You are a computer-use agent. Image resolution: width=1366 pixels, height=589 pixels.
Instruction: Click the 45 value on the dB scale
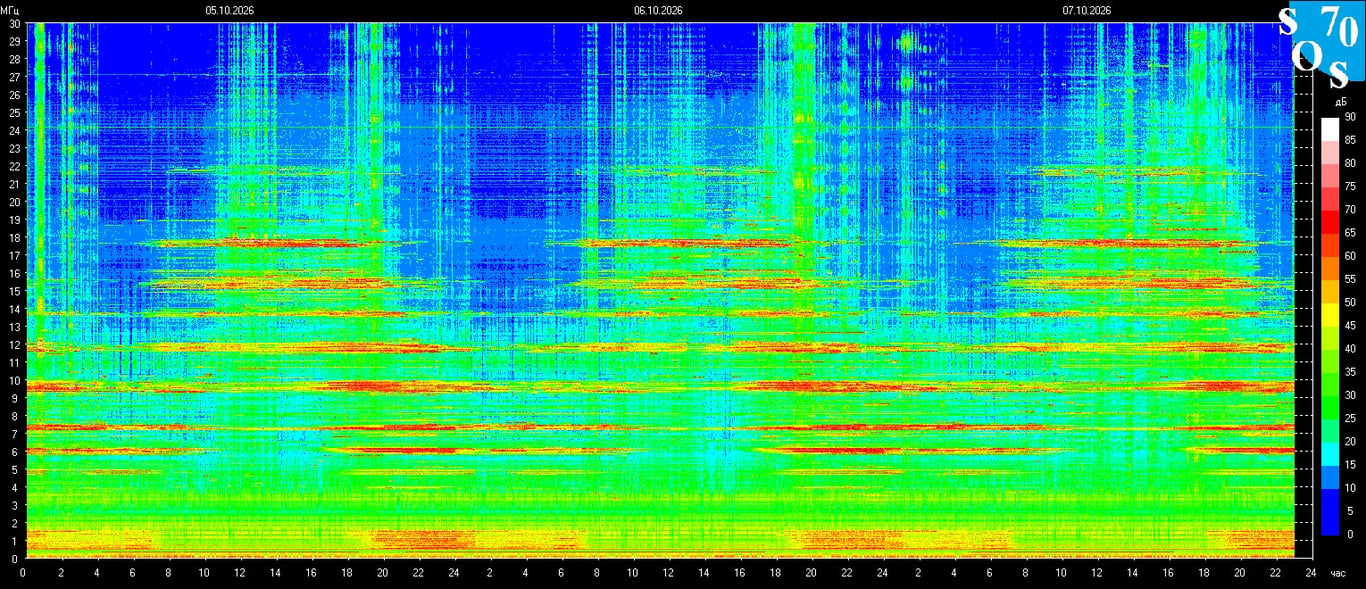1350,326
